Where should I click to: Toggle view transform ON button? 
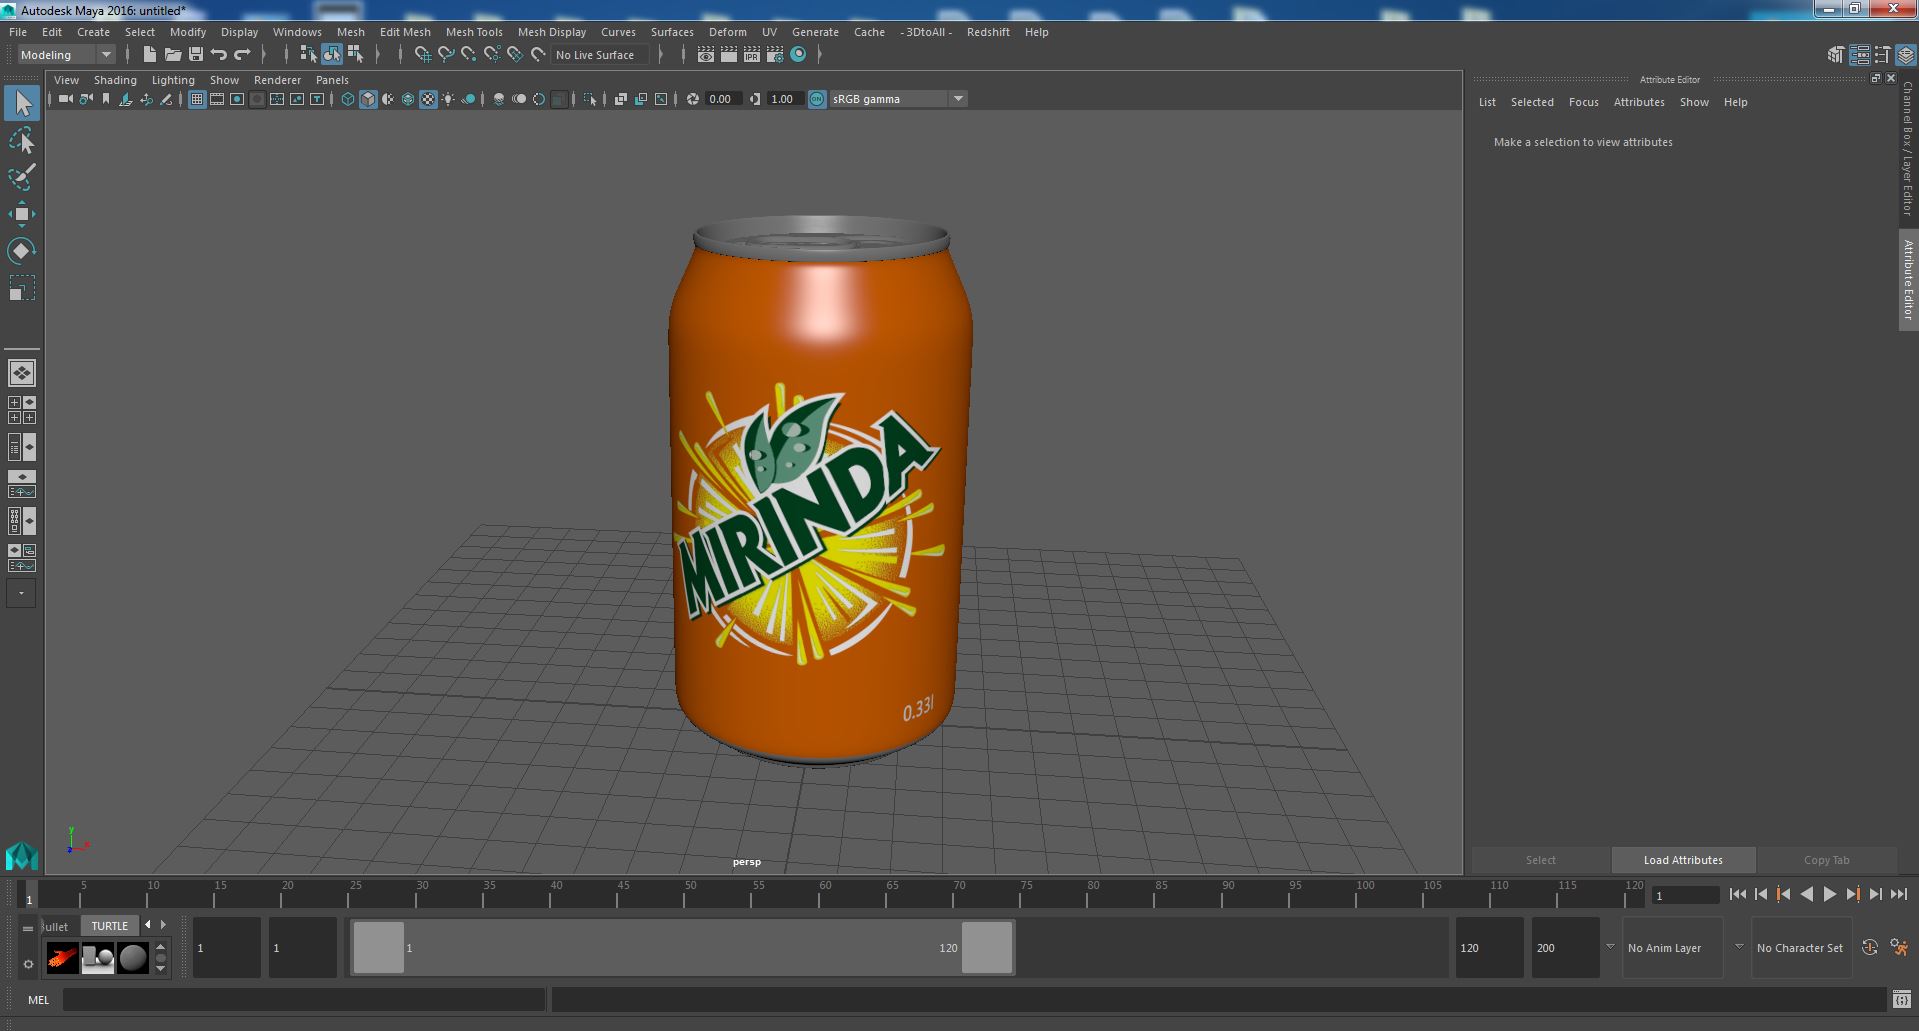(x=817, y=99)
